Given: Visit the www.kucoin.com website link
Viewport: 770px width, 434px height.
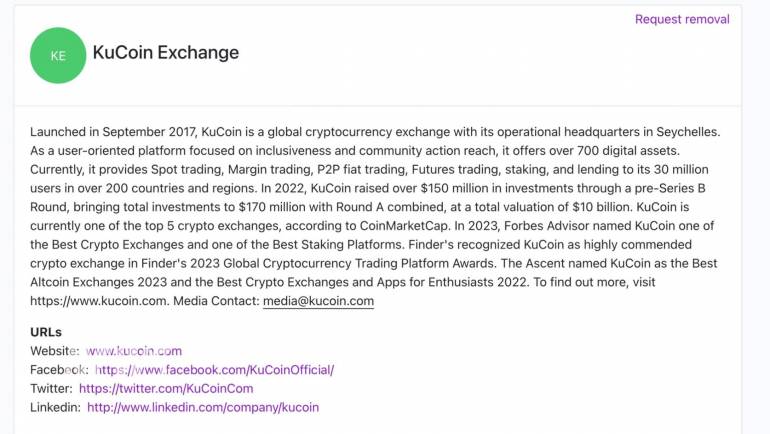Looking at the screenshot, I should (134, 351).
